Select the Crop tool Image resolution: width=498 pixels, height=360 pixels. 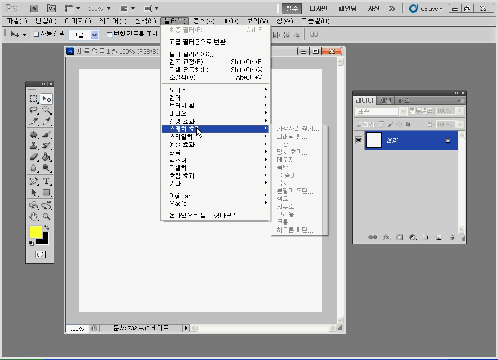34,121
